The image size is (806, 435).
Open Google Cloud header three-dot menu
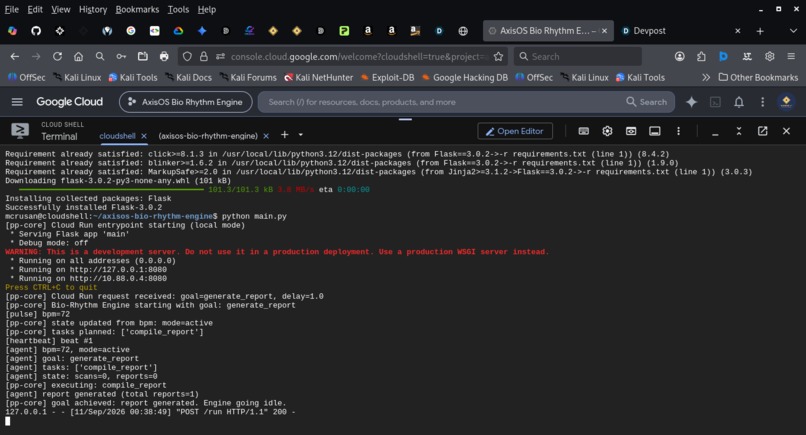[x=762, y=102]
